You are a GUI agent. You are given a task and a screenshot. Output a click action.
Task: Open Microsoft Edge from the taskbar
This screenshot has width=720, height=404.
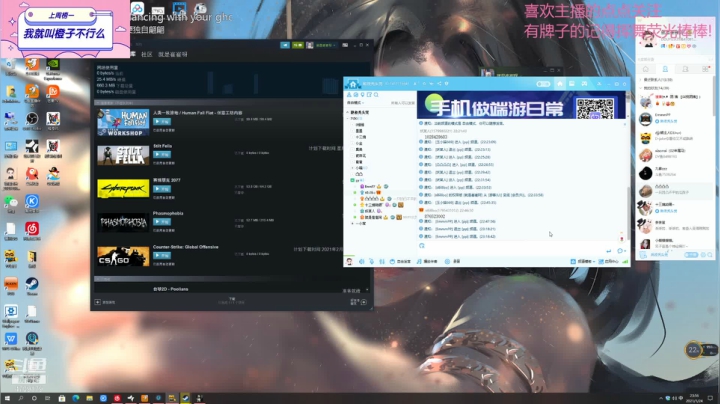pyautogui.click(x=75, y=398)
